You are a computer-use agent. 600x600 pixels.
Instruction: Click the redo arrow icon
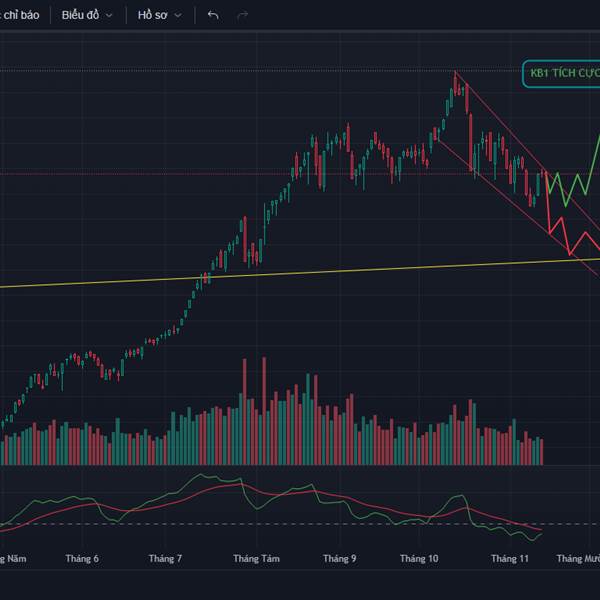pyautogui.click(x=242, y=15)
